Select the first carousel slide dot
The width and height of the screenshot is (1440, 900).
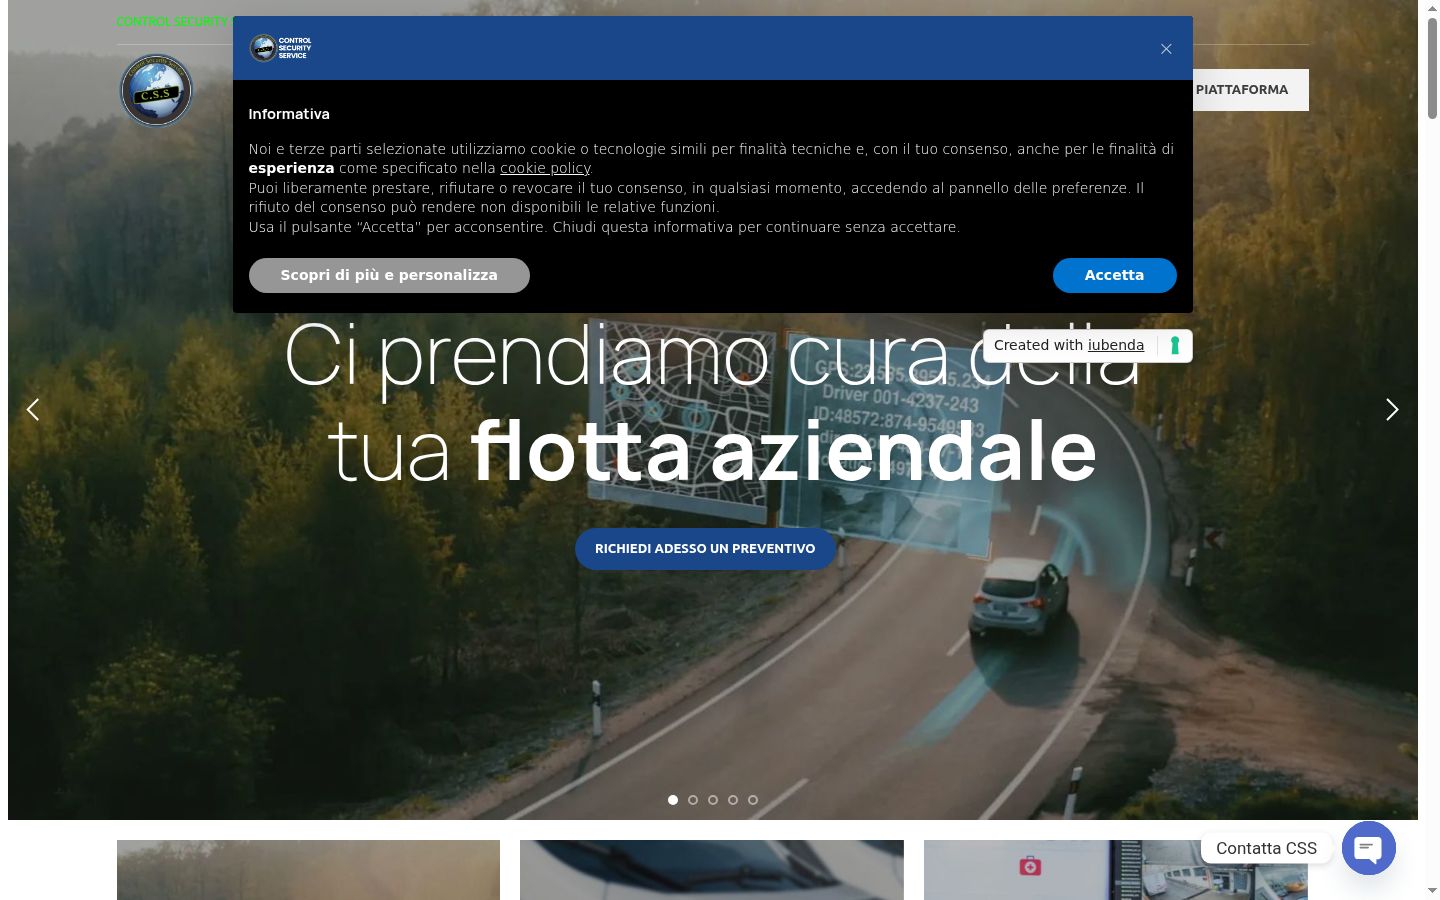[x=673, y=800]
